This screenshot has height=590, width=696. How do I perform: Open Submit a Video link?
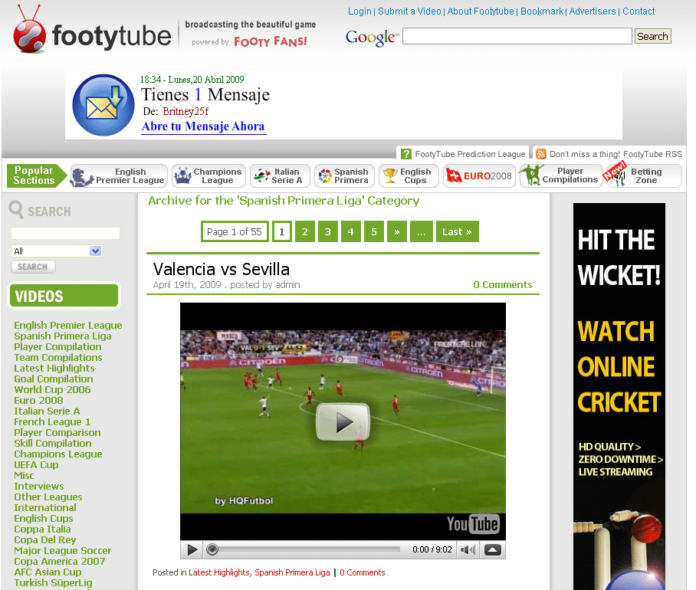(x=409, y=12)
